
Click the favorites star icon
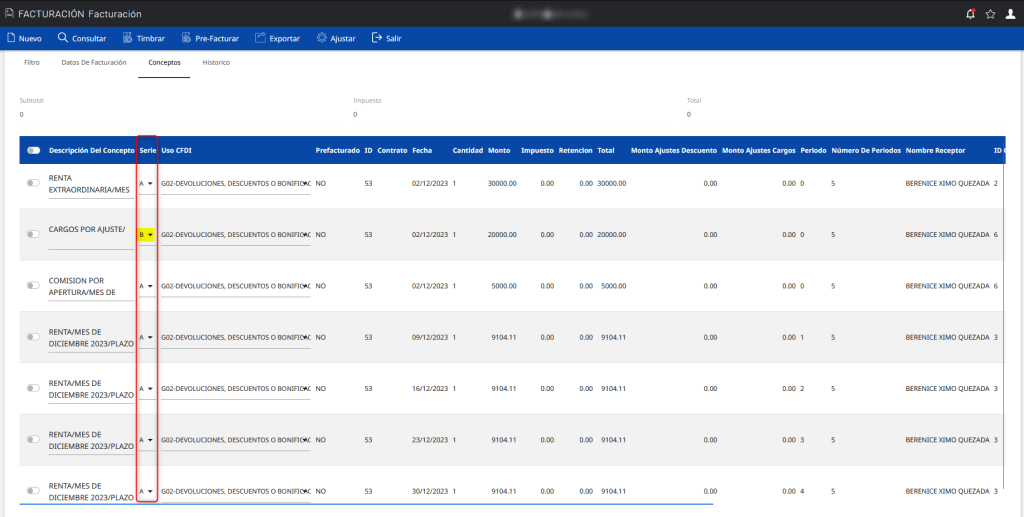pos(990,14)
